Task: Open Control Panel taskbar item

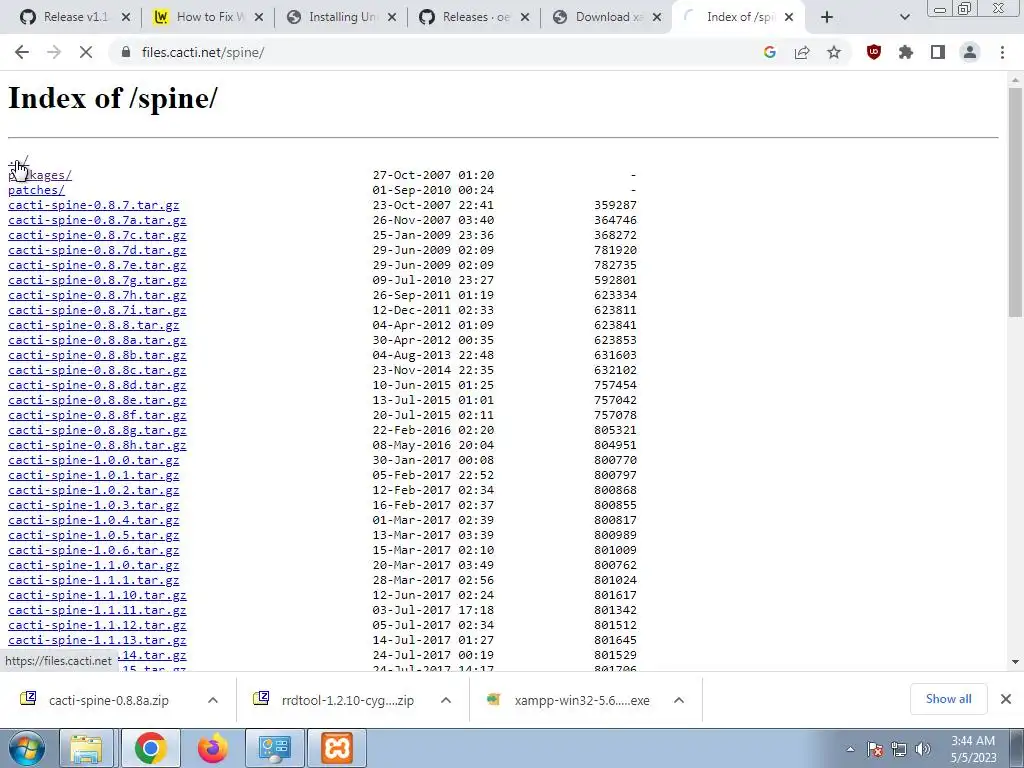Action: click(274, 748)
